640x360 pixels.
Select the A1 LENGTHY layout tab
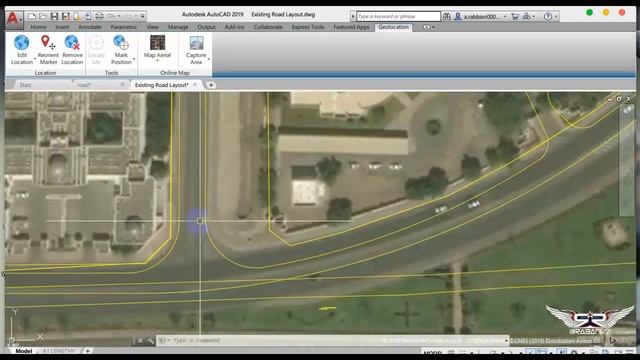[59, 351]
